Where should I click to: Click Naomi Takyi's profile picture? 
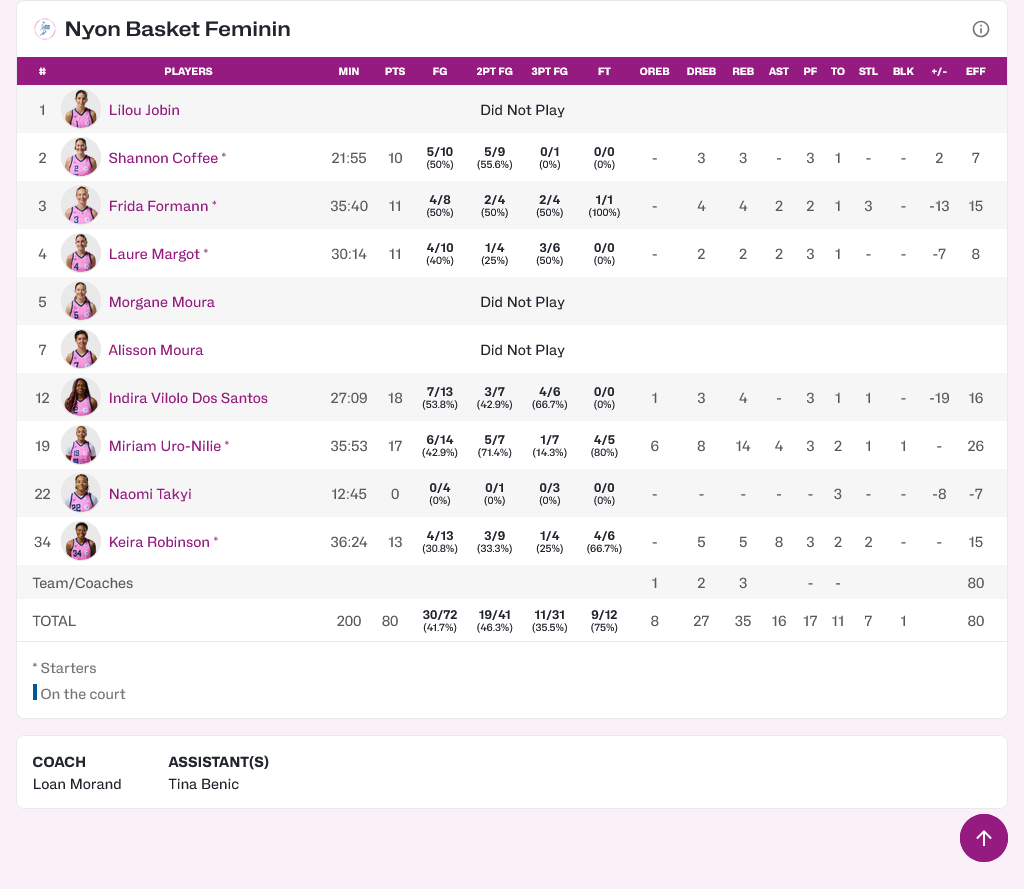pos(81,494)
